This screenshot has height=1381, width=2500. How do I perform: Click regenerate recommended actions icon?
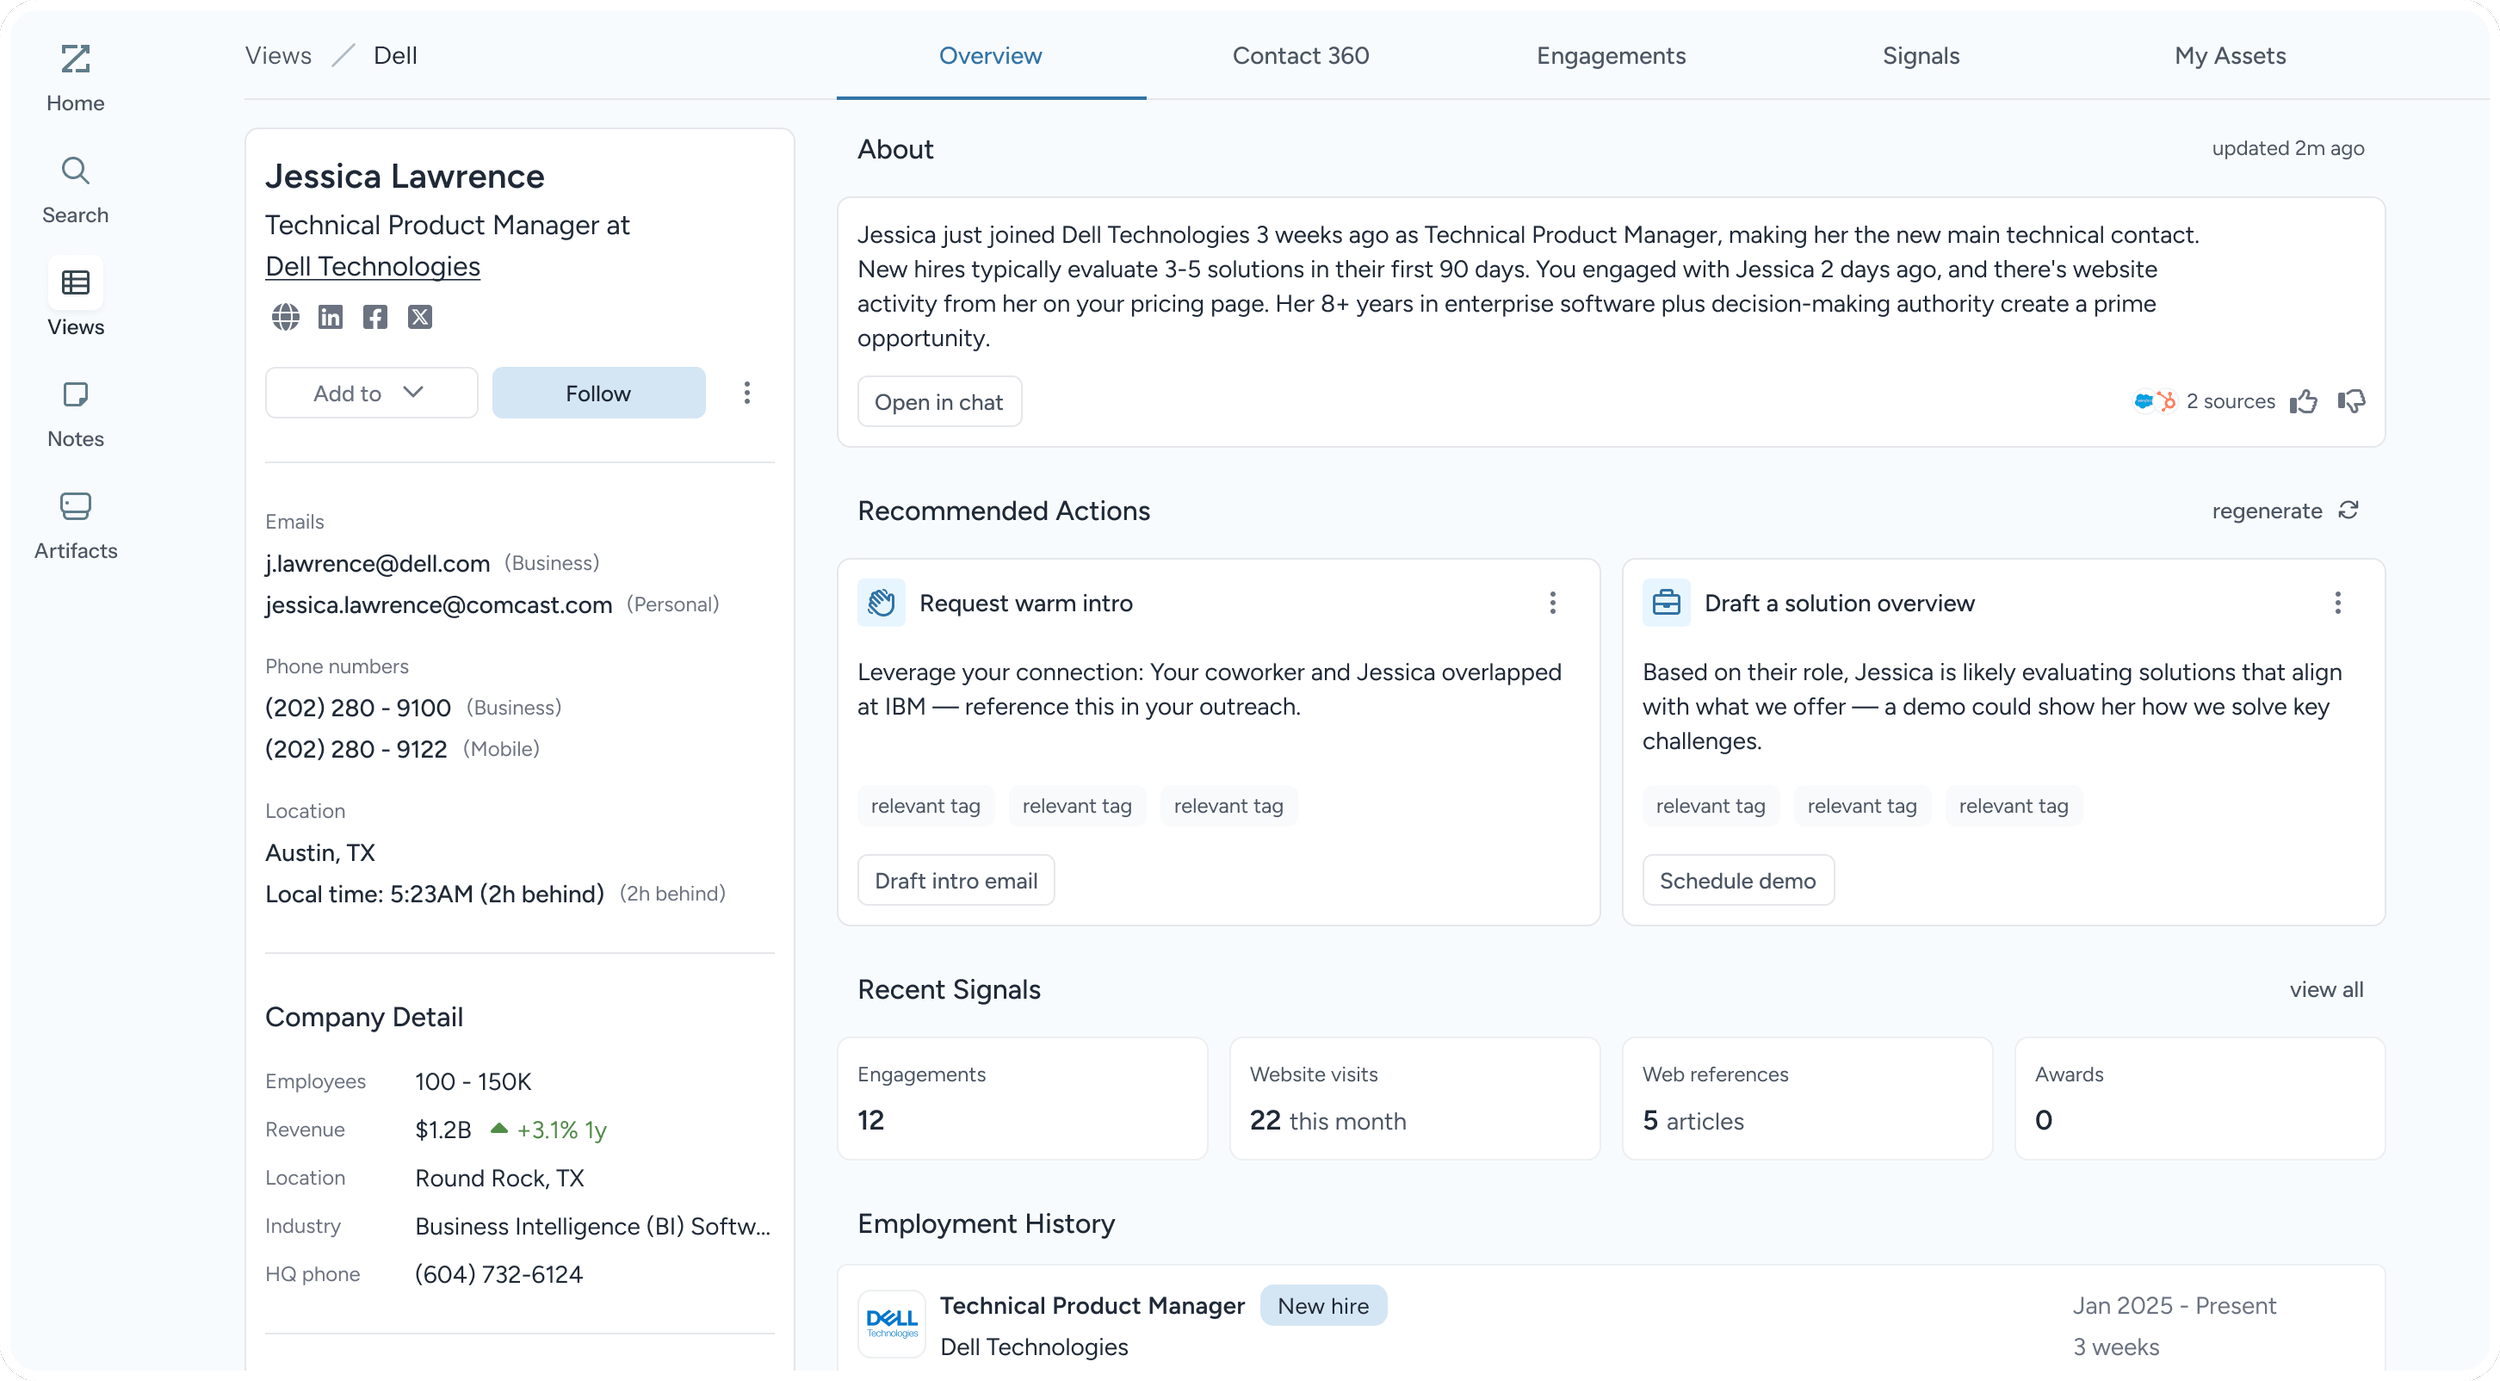point(2348,510)
